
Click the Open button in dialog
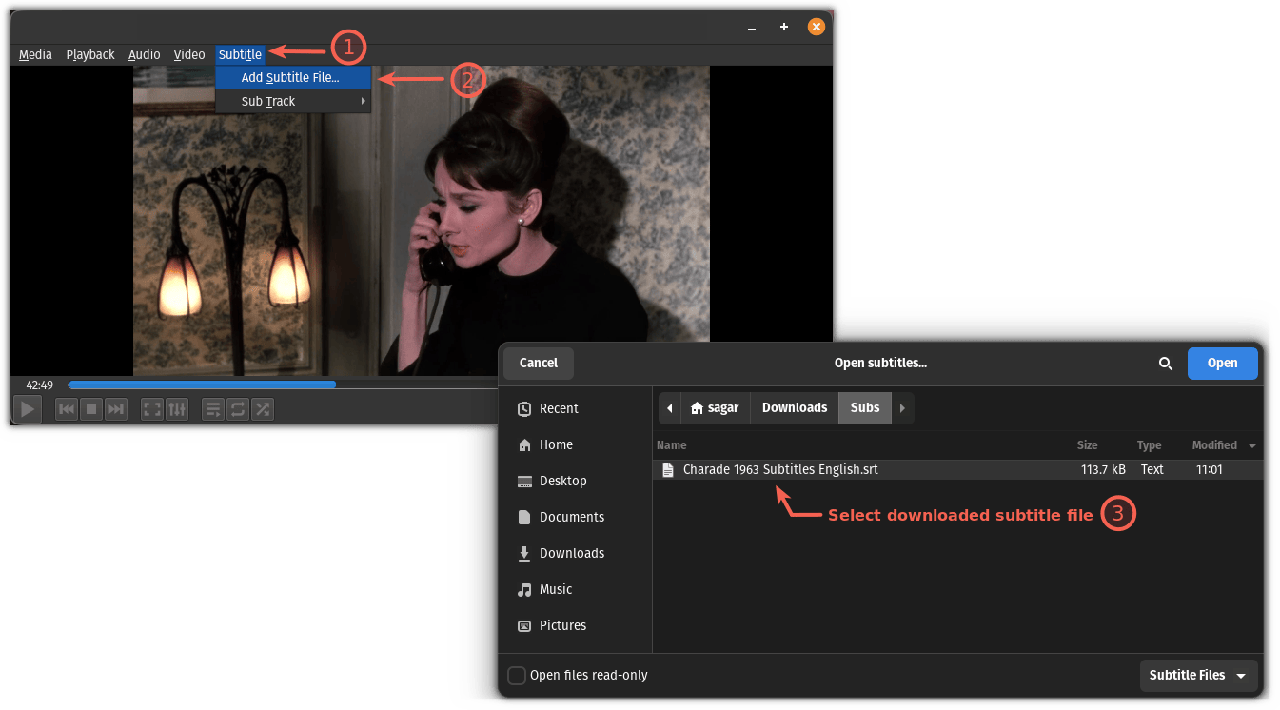coord(1222,363)
